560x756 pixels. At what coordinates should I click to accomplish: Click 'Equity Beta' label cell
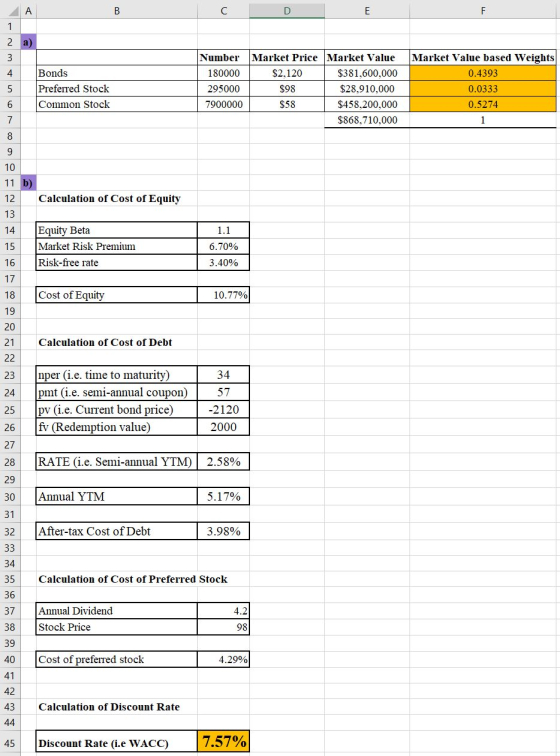[x=117, y=230]
